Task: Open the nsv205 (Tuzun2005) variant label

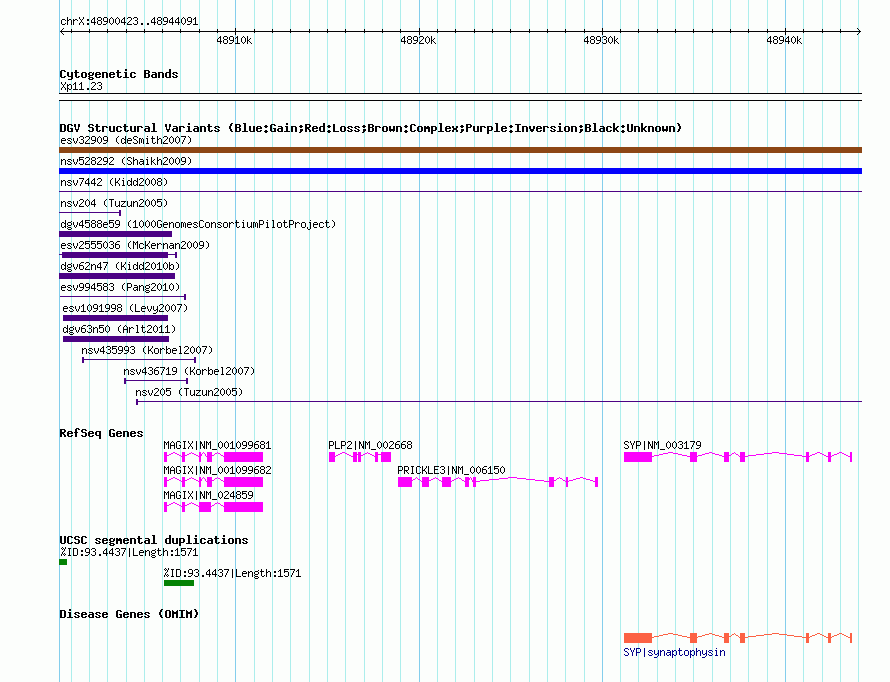Action: 189,392
